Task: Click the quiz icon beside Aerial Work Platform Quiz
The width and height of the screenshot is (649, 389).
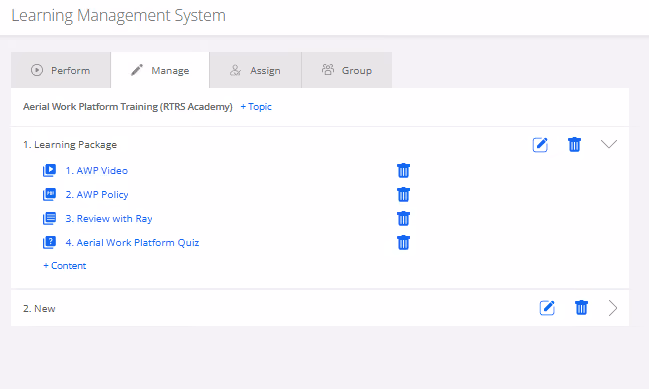Action: (49, 243)
